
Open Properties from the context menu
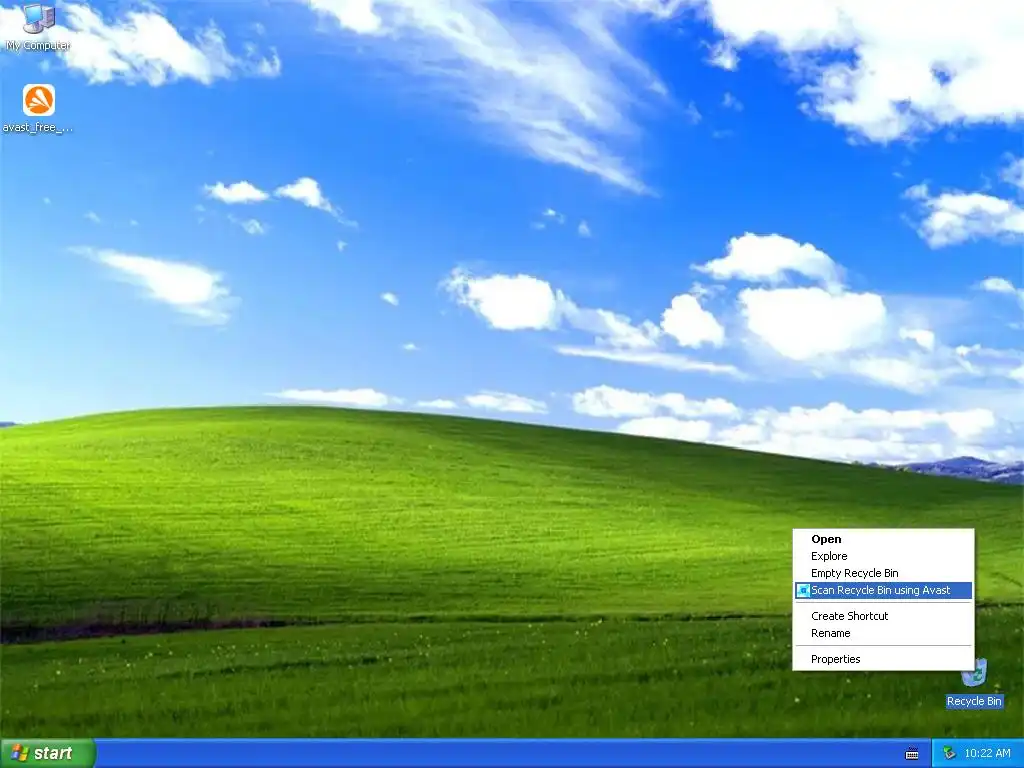883,659
